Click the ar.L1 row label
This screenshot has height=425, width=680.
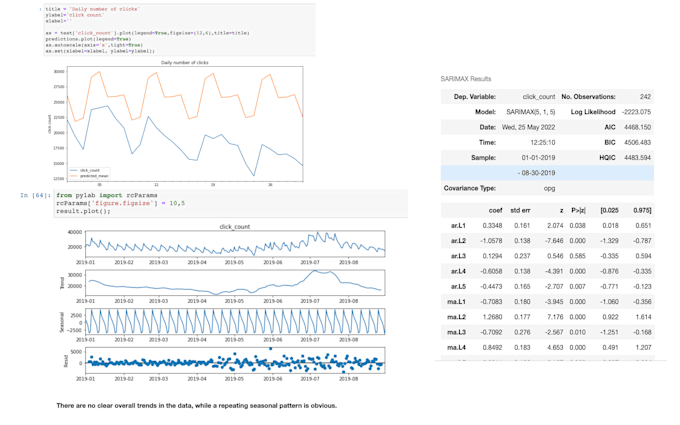point(458,226)
